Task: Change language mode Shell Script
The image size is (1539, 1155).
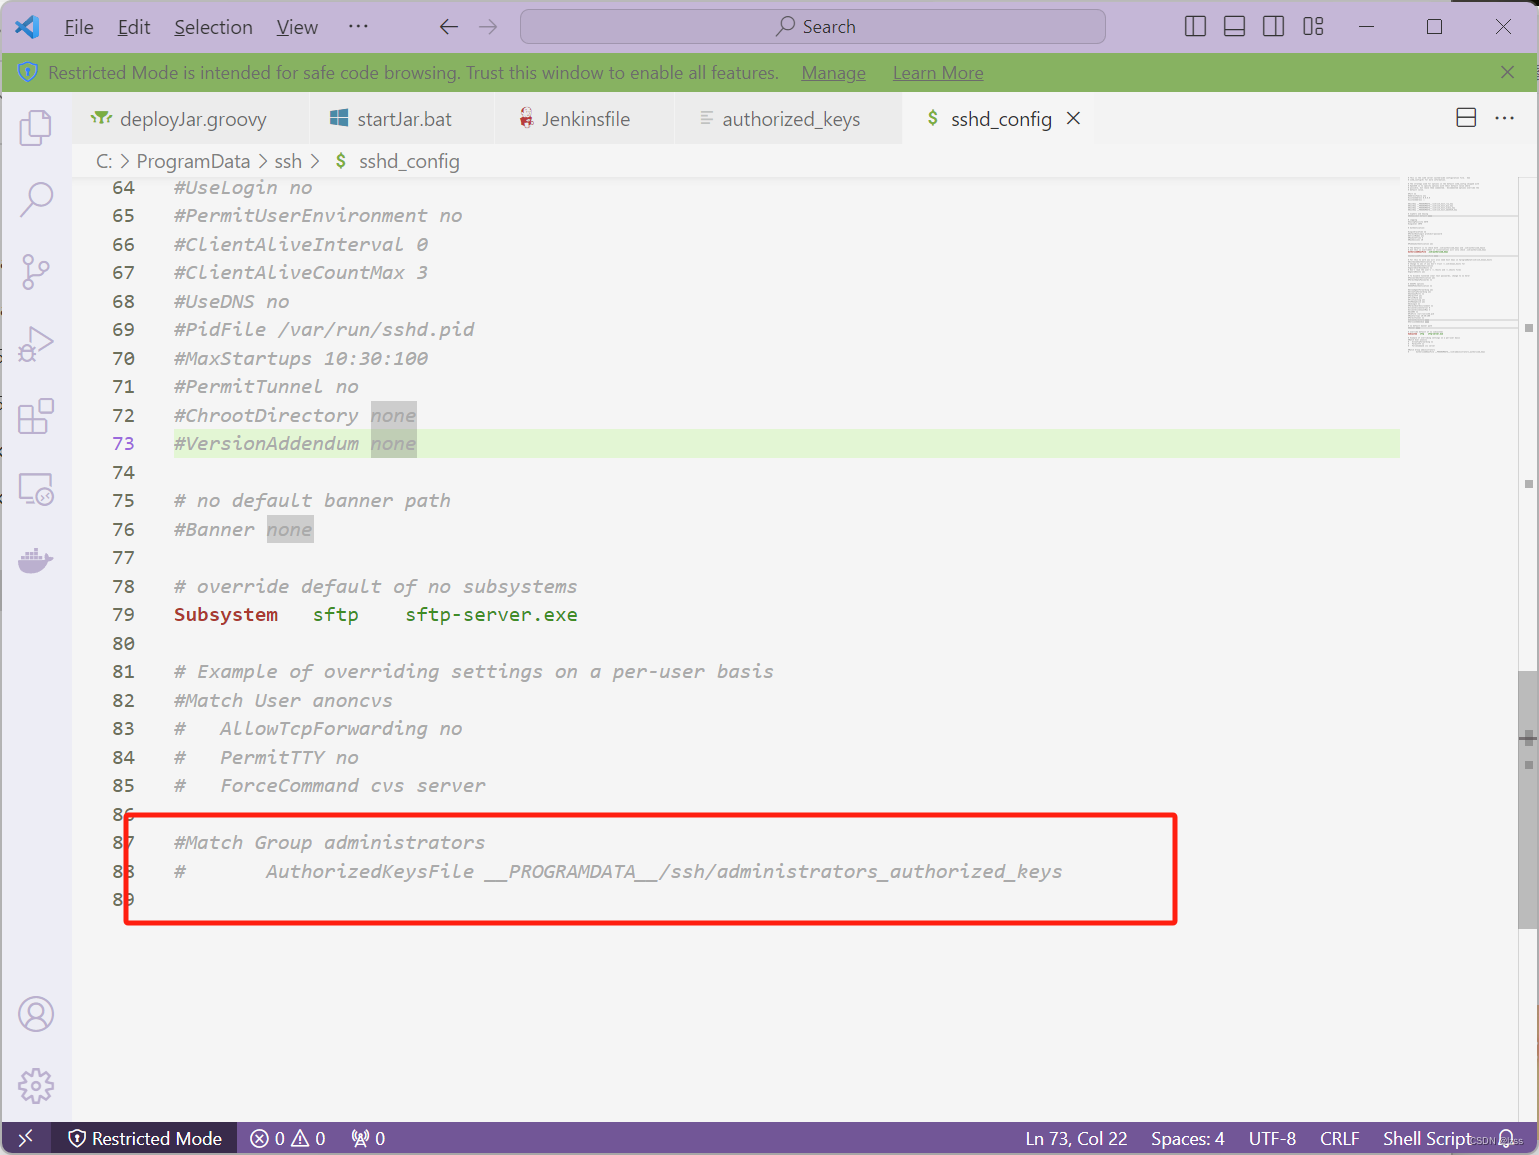Action: 1427,1138
